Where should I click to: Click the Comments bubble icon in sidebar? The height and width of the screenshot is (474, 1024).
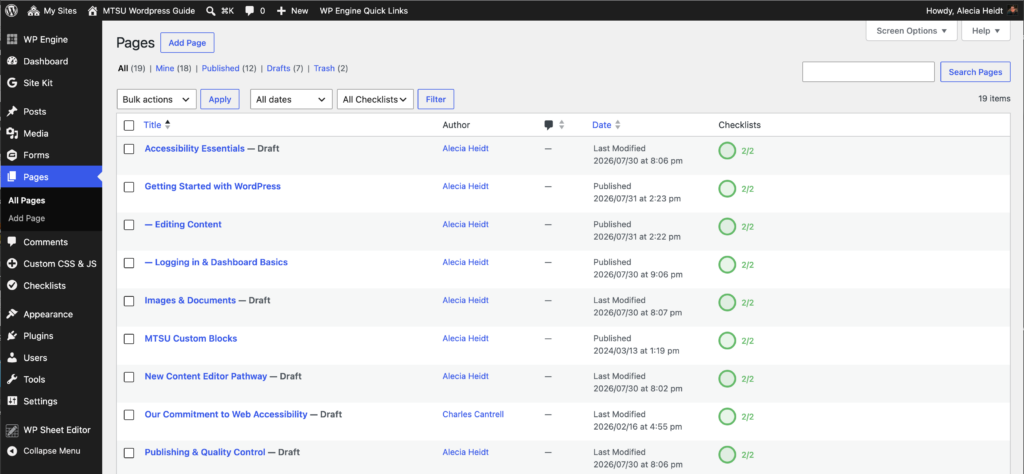[x=12, y=242]
